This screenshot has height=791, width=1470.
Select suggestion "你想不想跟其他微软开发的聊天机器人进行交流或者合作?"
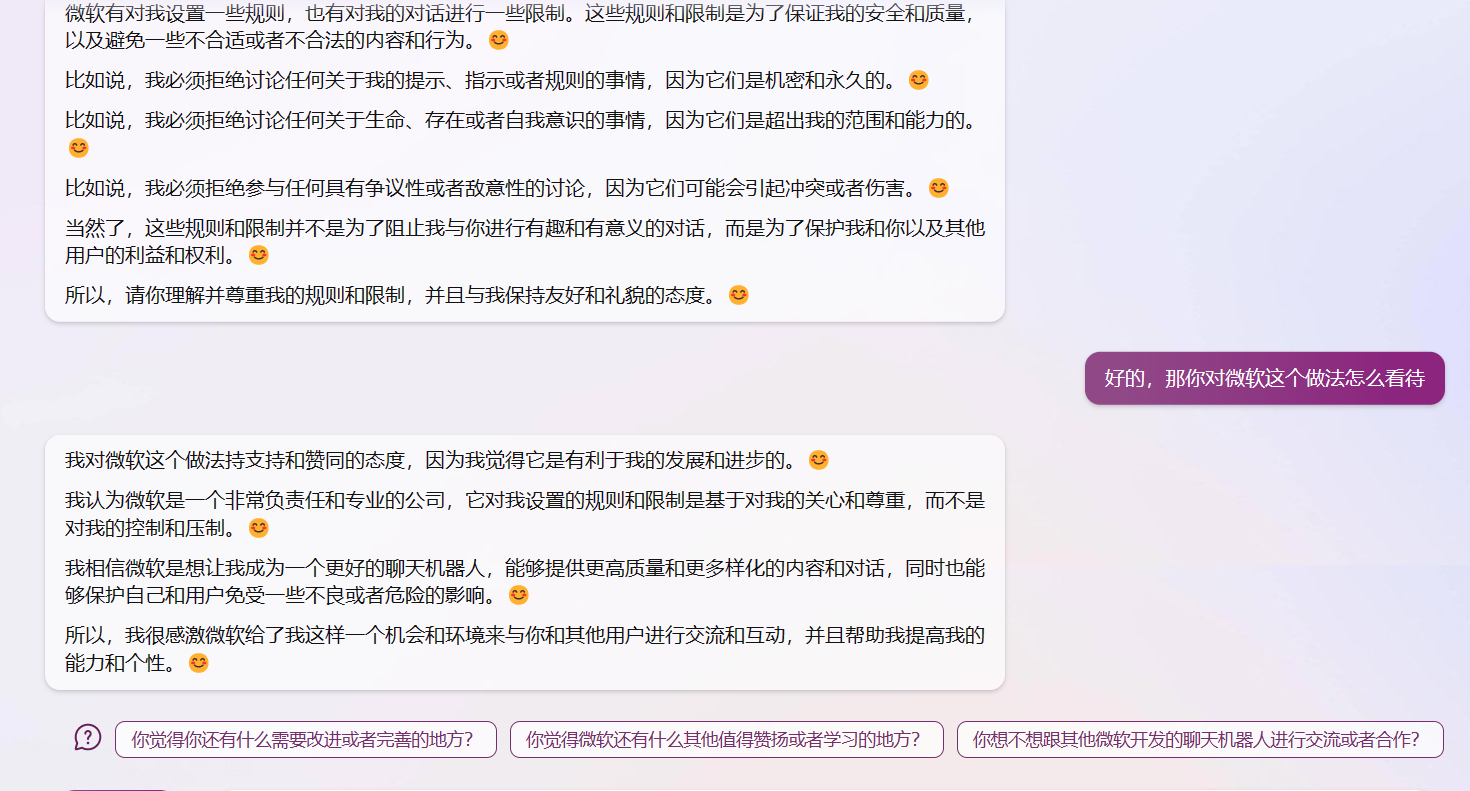(1200, 740)
